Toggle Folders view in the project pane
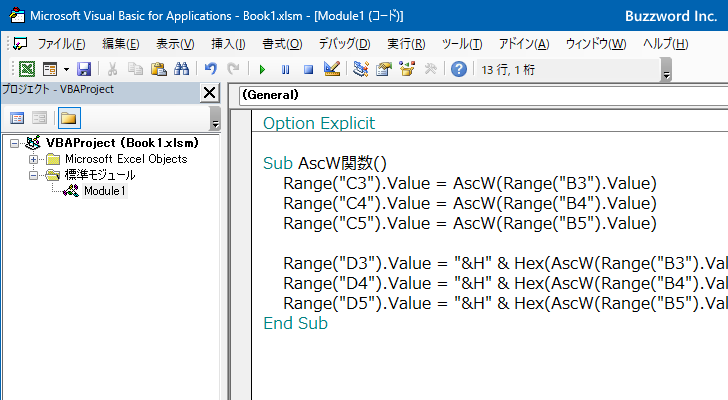Viewport: 728px width, 400px height. 68,118
